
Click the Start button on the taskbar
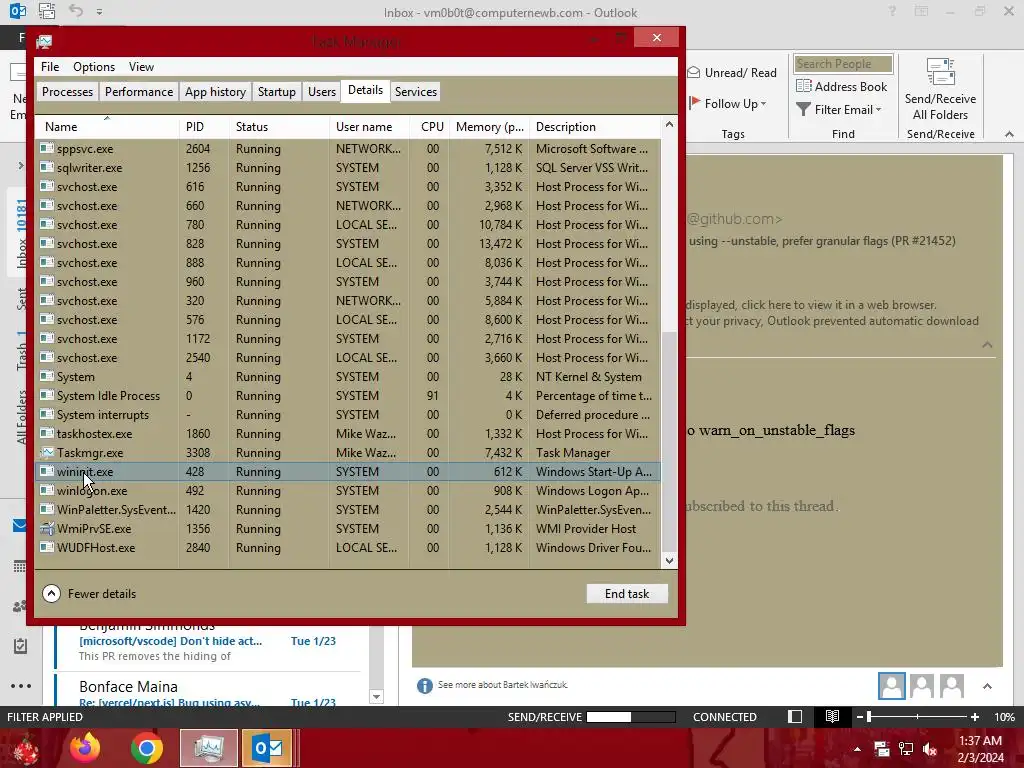[24, 748]
